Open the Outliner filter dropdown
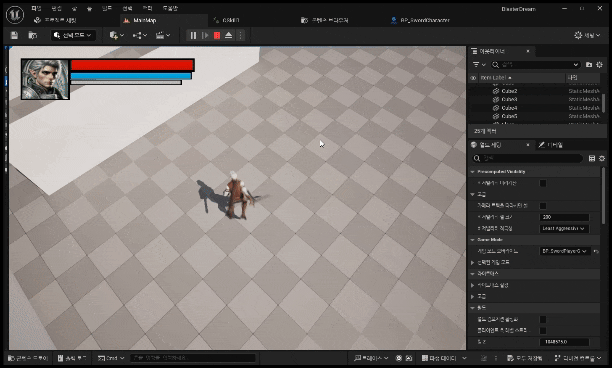612x368 pixels. pos(479,65)
